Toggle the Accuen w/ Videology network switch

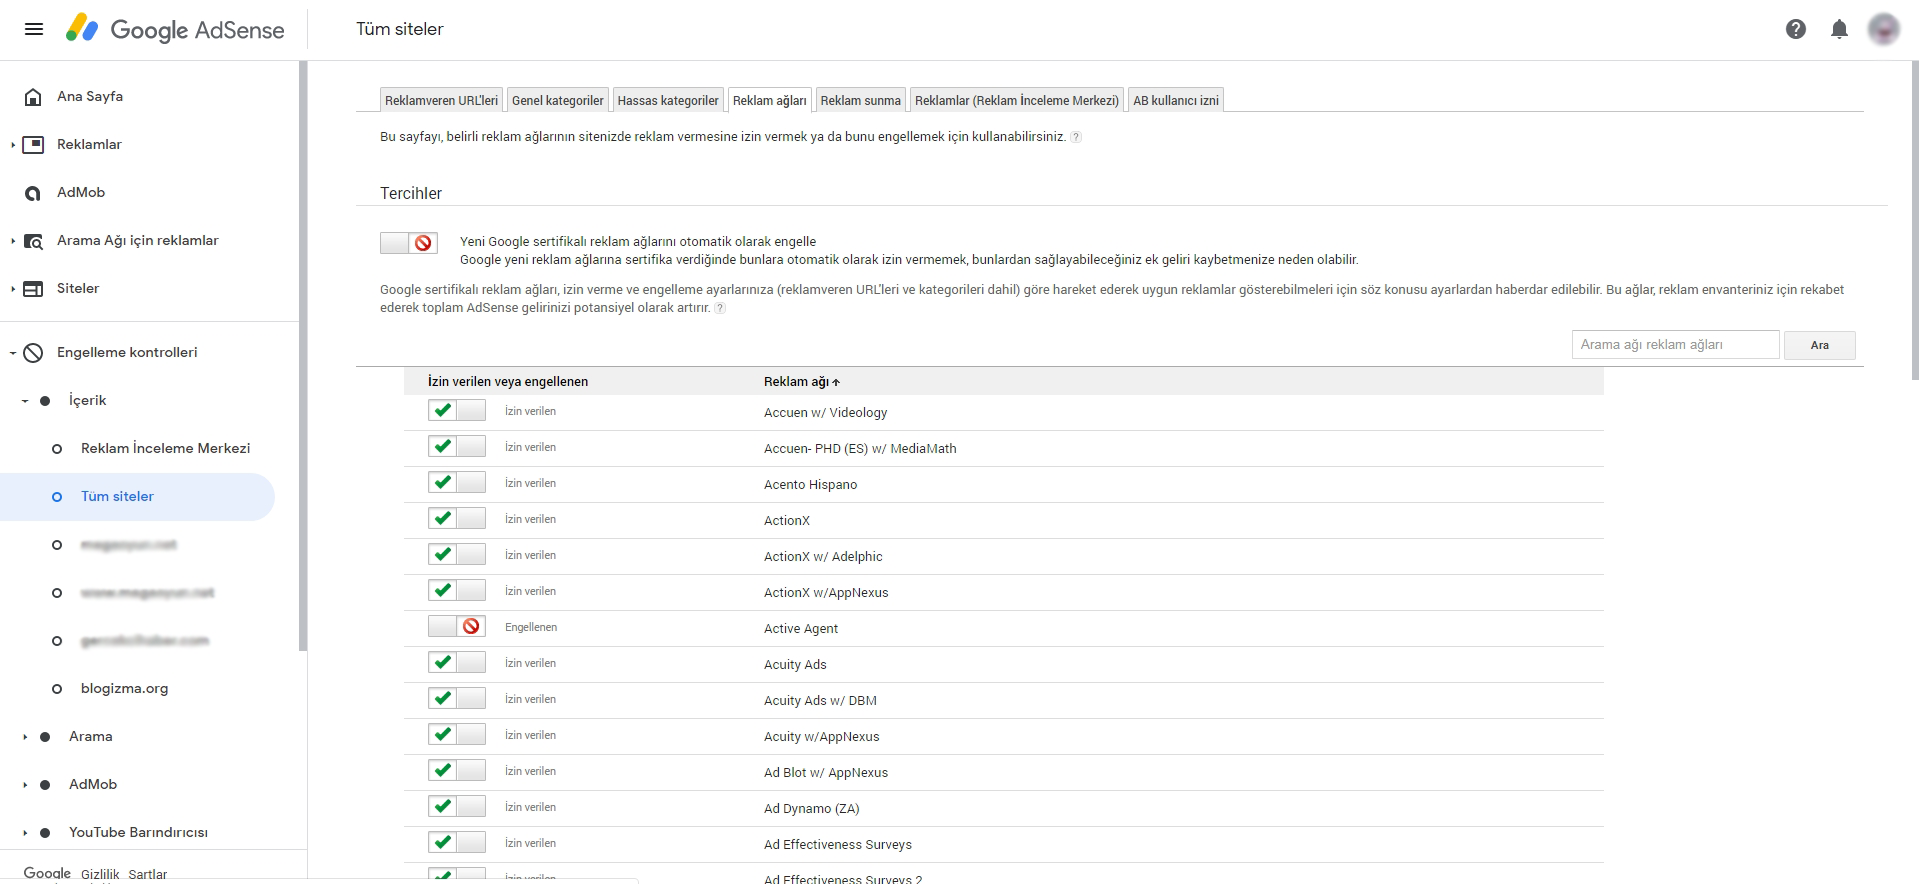pyautogui.click(x=457, y=411)
